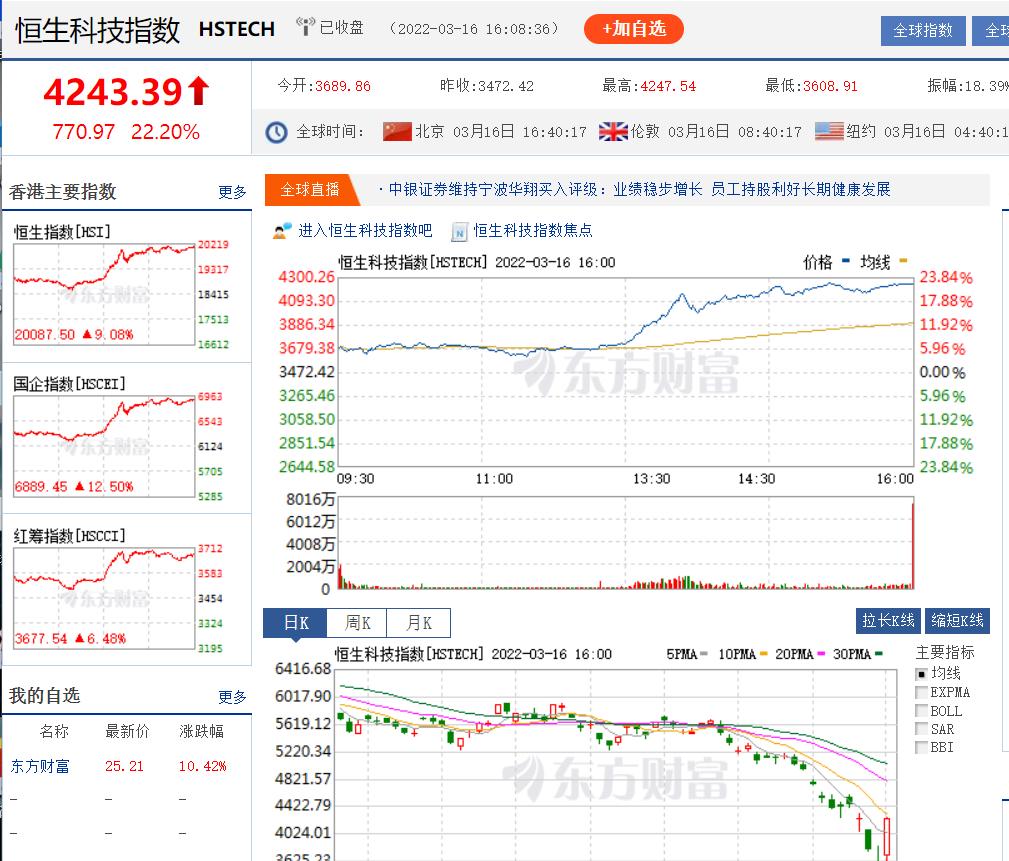Screen dimensions: 1009x861
Task: Open the 恒生指数[HSI] mini chart
Action: [x=104, y=295]
